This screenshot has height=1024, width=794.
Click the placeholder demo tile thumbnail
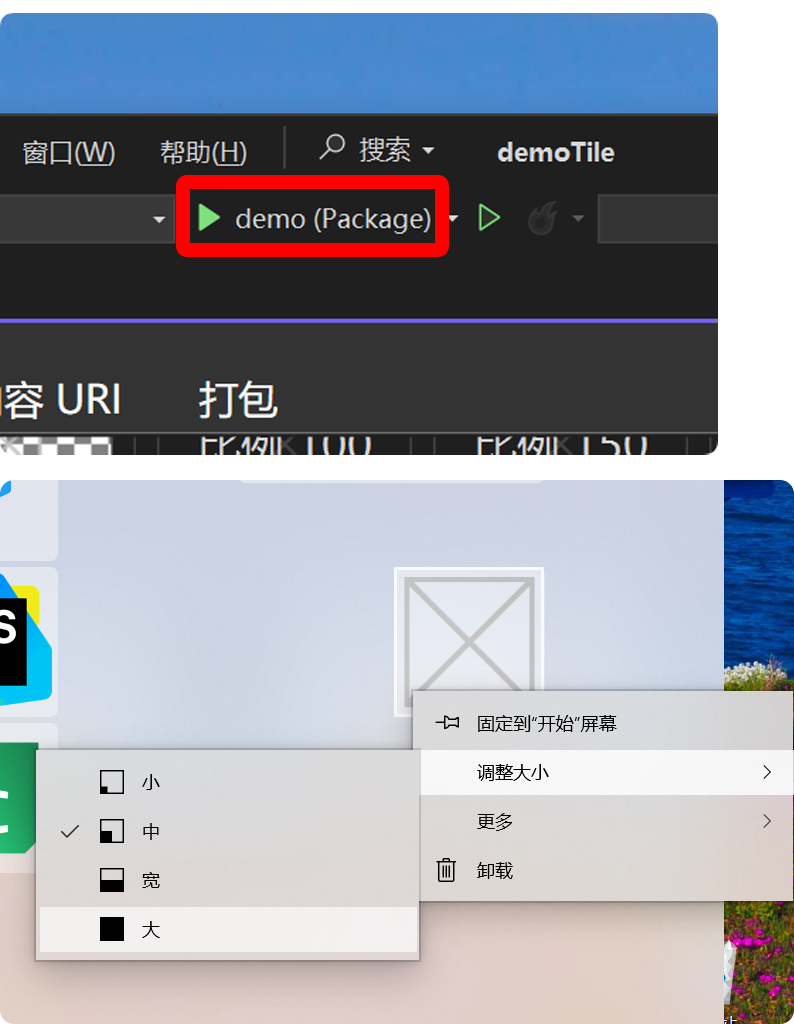click(469, 632)
